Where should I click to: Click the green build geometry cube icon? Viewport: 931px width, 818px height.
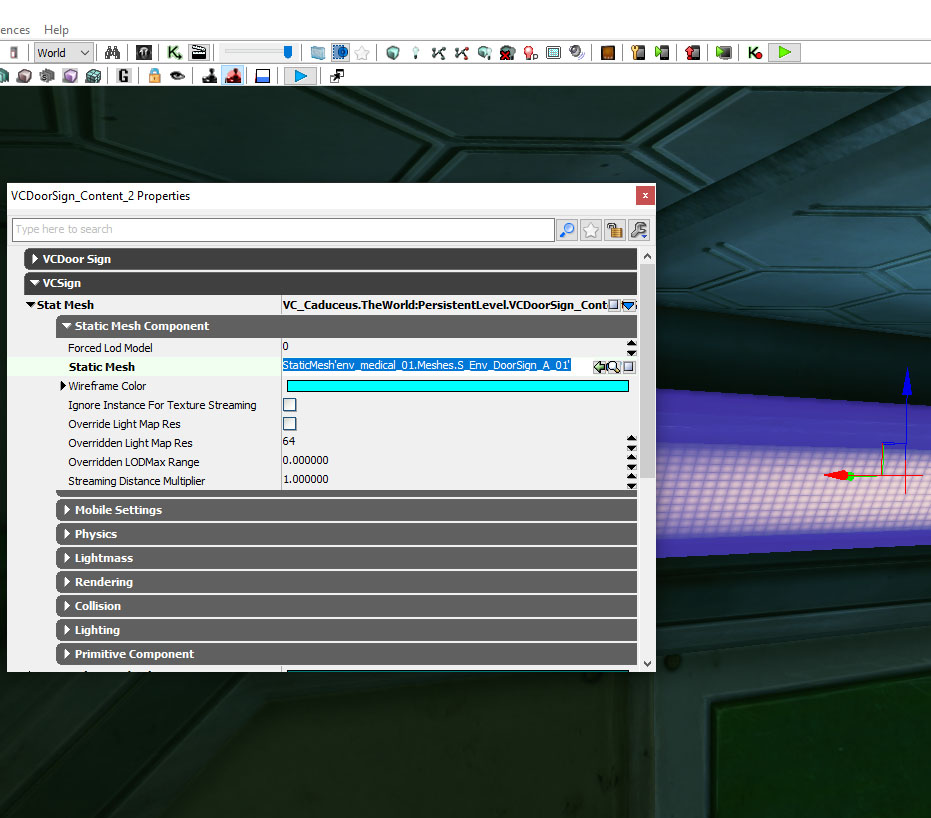pos(392,53)
